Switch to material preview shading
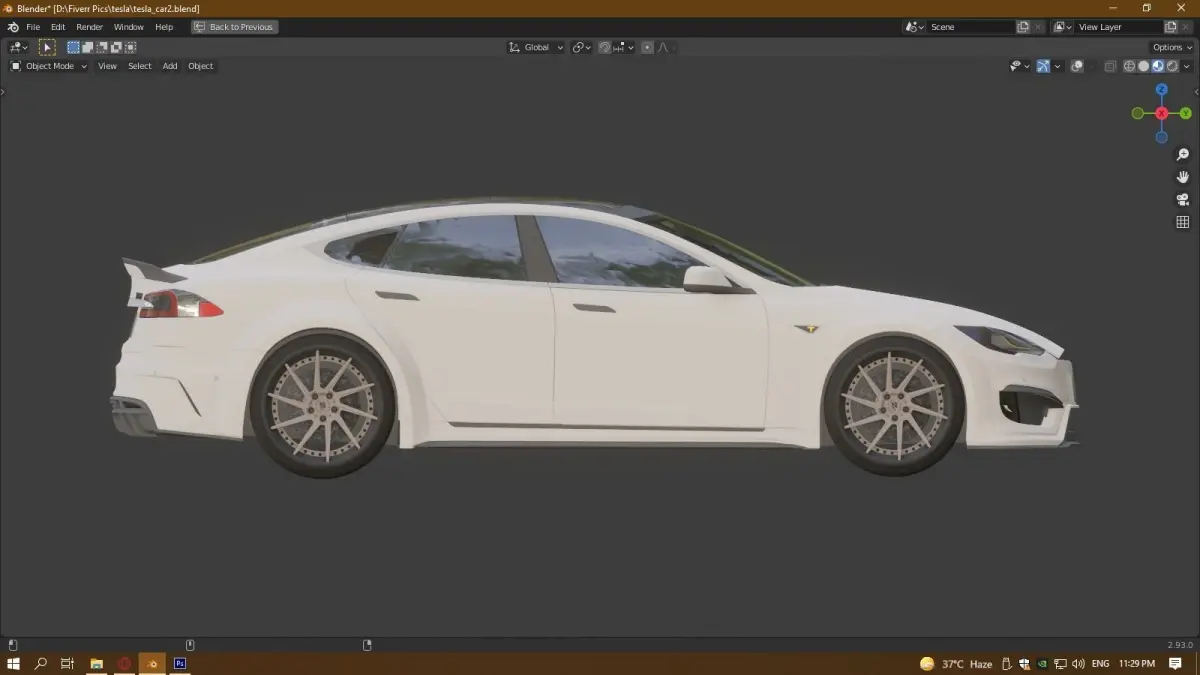 (x=1158, y=66)
